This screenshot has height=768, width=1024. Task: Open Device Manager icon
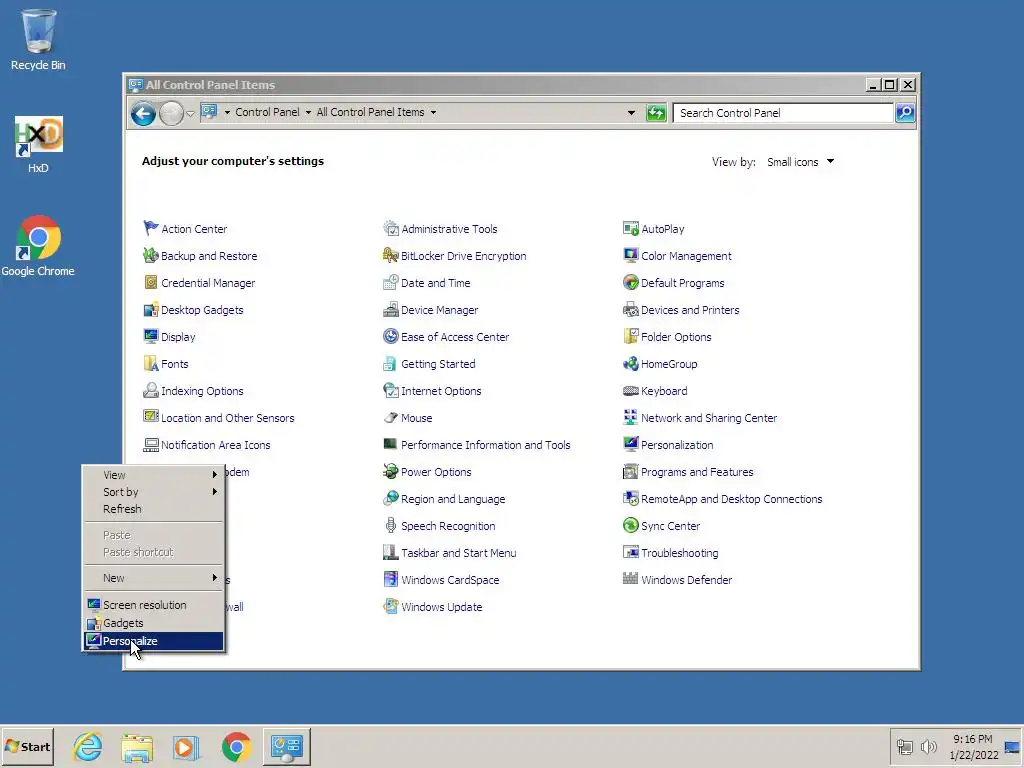click(391, 310)
